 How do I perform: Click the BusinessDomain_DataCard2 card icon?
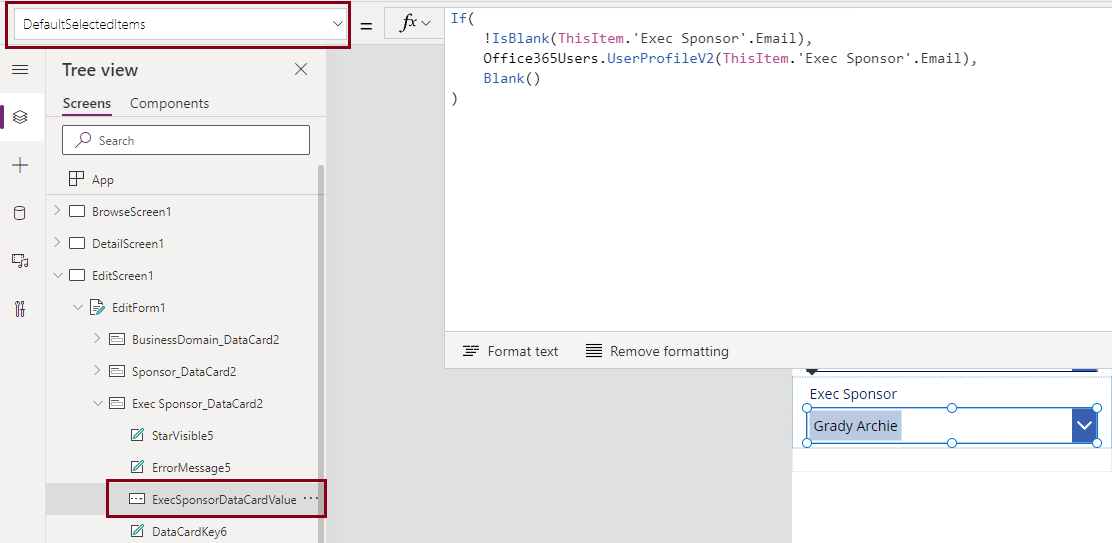pos(117,340)
